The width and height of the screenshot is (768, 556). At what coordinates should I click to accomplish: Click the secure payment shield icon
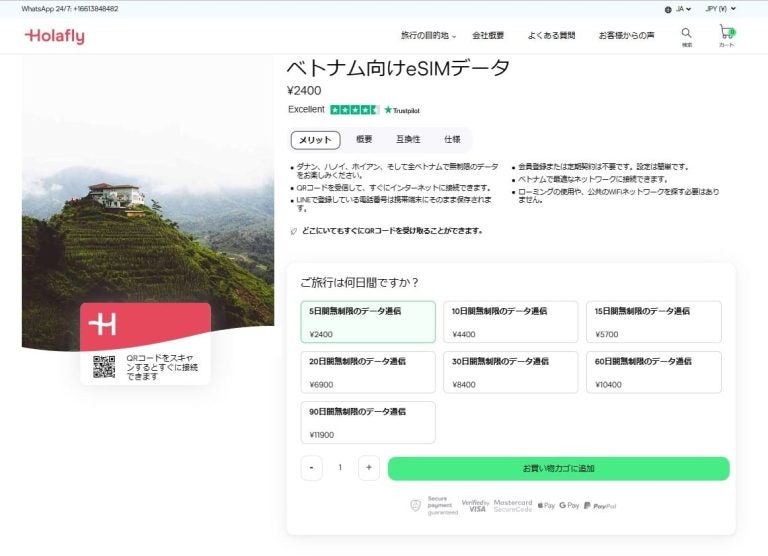[415, 505]
